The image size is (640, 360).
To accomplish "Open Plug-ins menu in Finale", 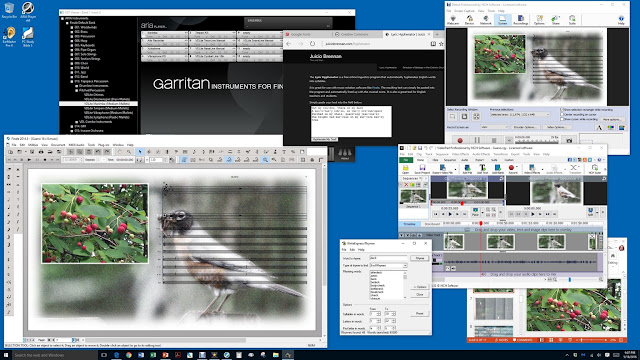I will tap(104, 145).
